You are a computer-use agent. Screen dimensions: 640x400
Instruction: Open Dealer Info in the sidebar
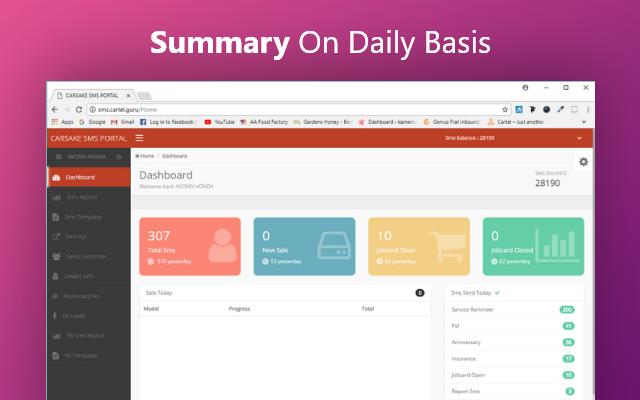click(89, 276)
